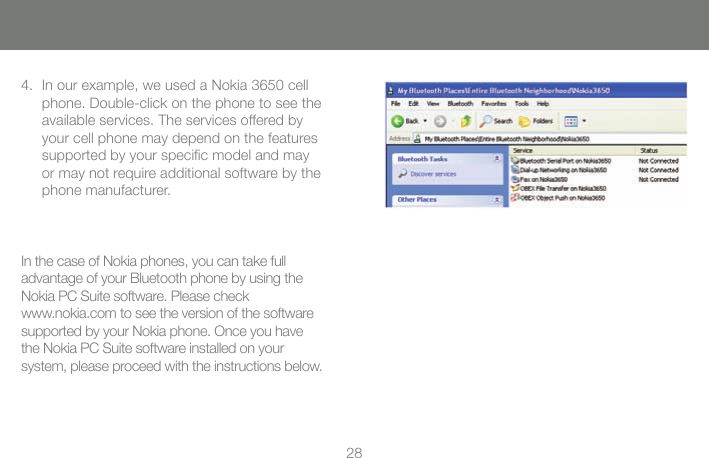
Task: Open the Forward button history dropdown arrow
Action: click(453, 121)
